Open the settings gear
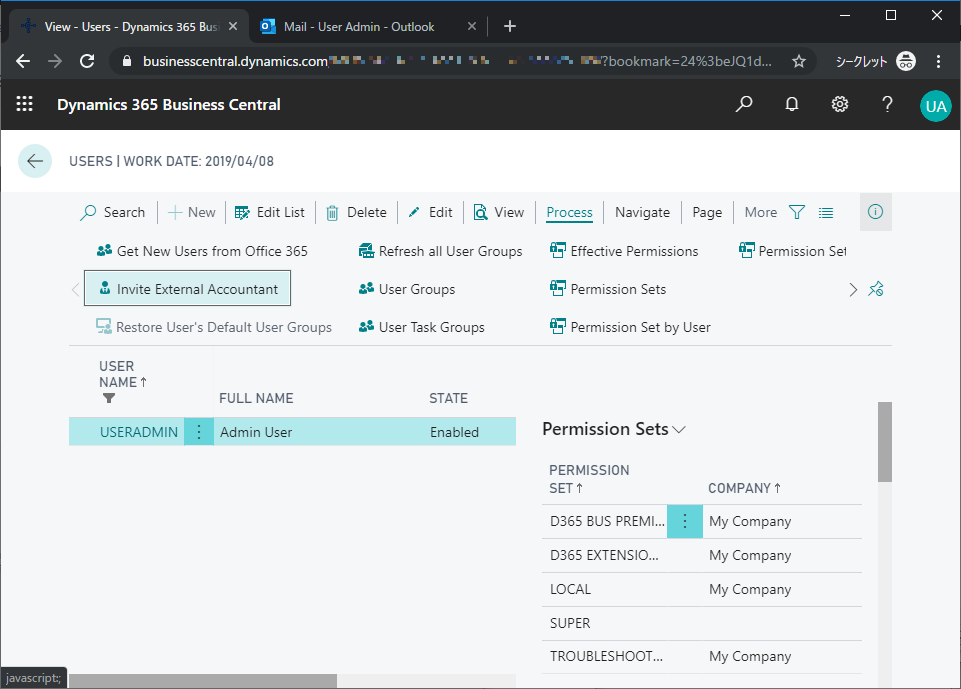 (840, 104)
